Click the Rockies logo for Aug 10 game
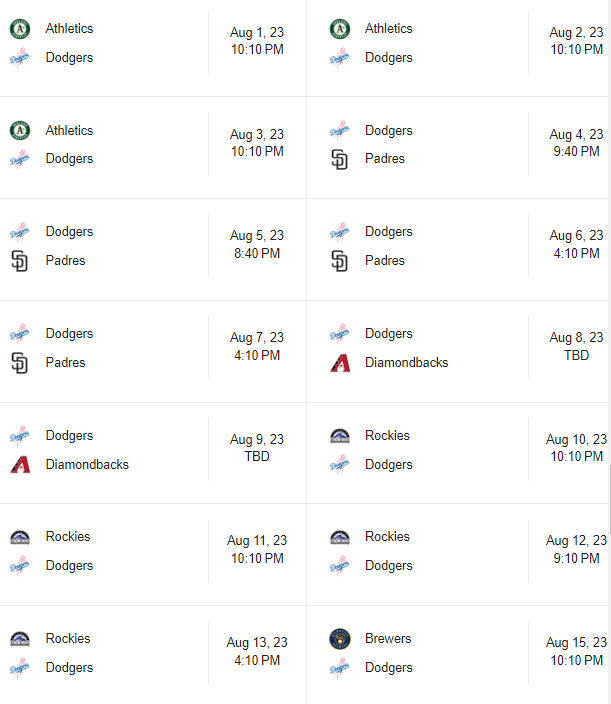The image size is (611, 704). pyautogui.click(x=340, y=436)
